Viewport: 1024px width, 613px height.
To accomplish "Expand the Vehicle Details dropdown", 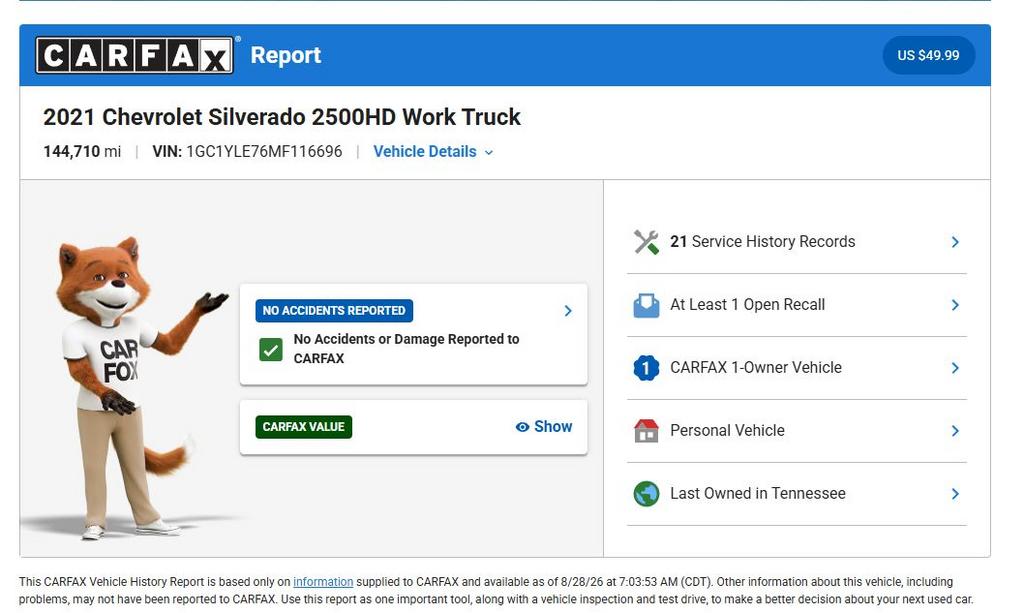I will coord(433,151).
